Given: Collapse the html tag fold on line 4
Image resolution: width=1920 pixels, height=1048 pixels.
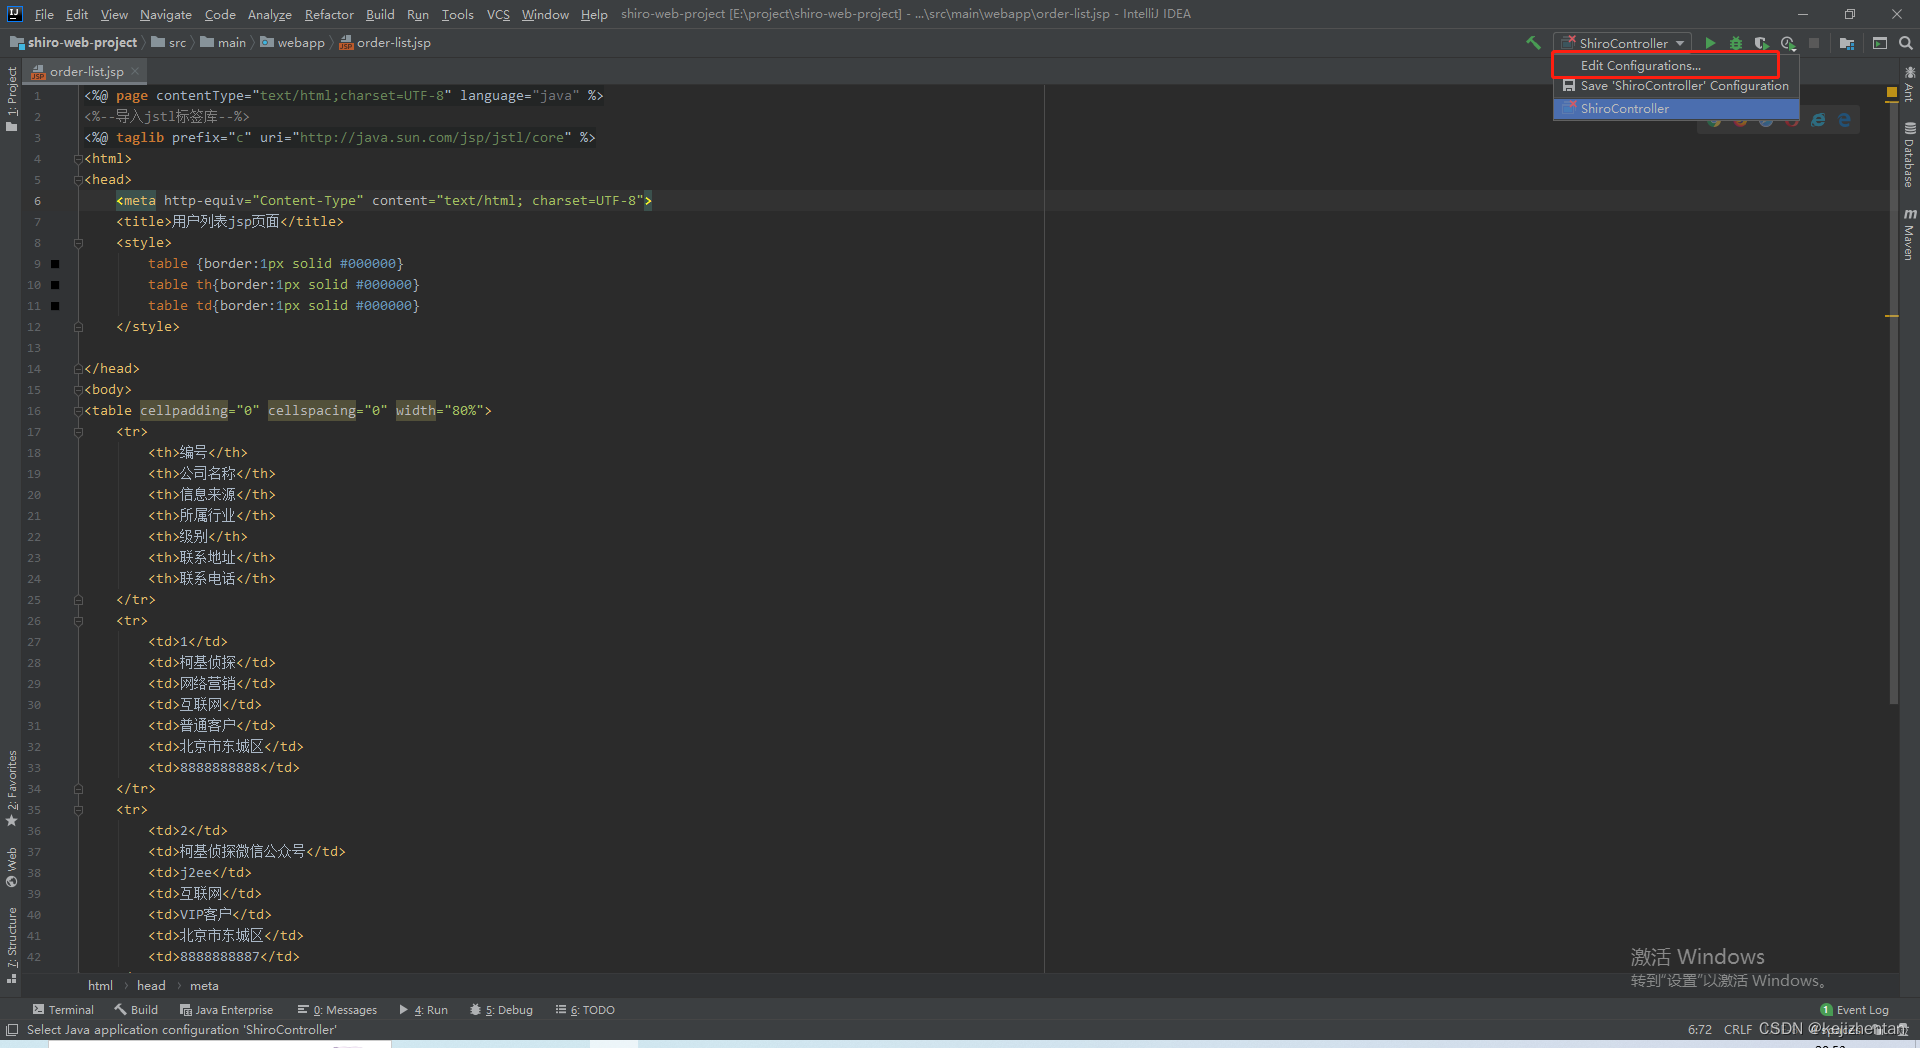Looking at the screenshot, I should [78, 159].
